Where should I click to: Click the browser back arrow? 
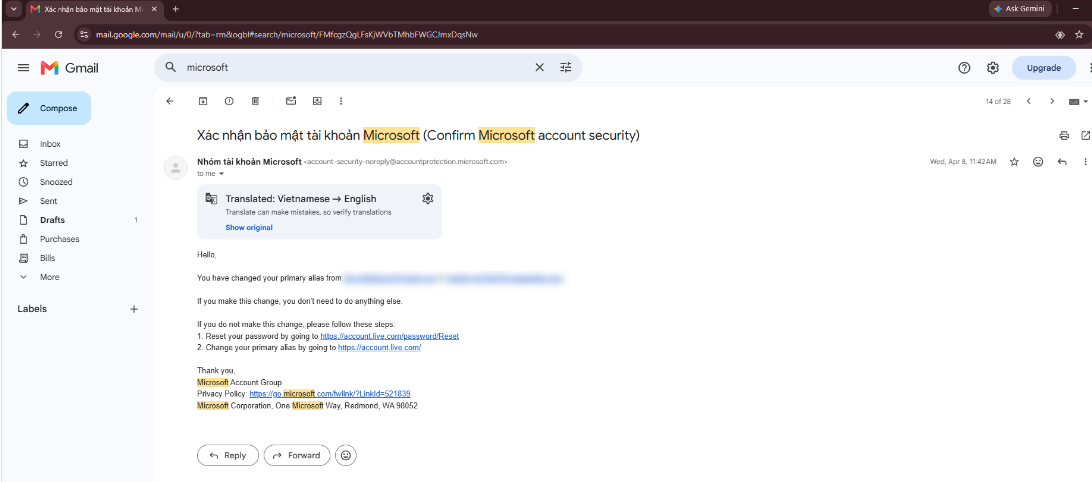coord(15,34)
